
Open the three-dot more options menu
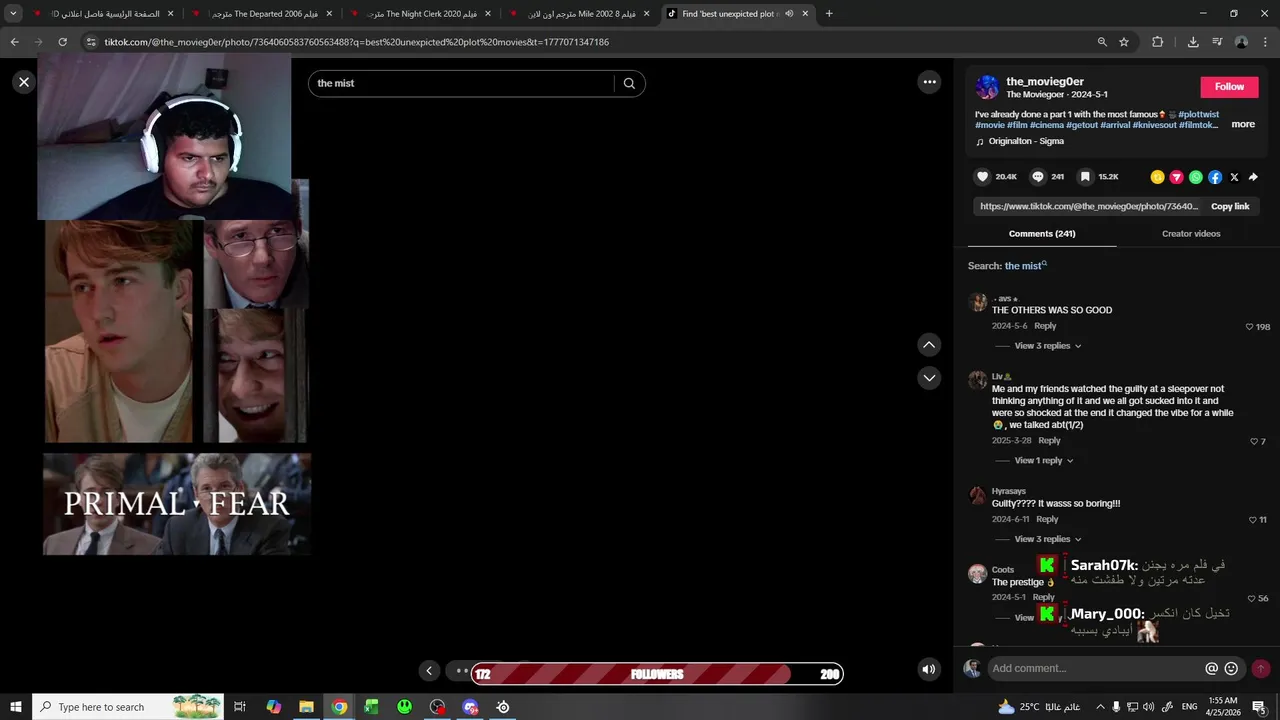pos(930,82)
